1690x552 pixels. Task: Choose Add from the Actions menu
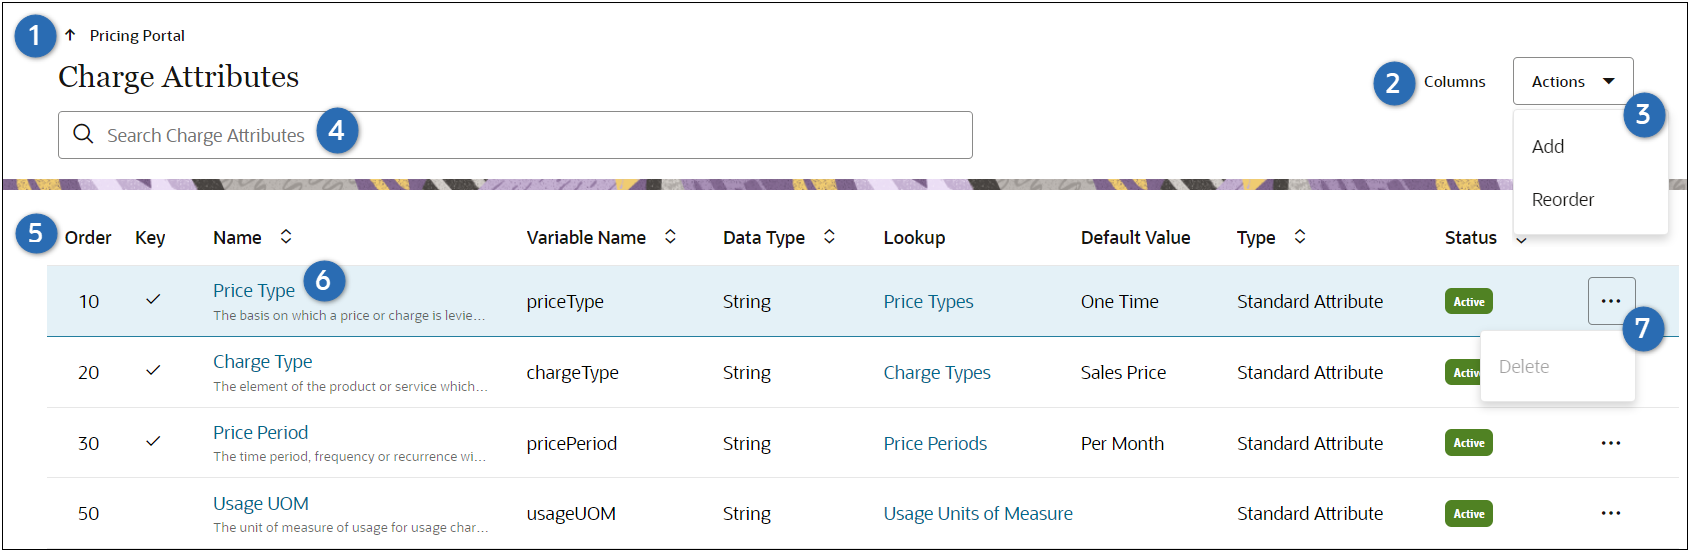(1548, 146)
